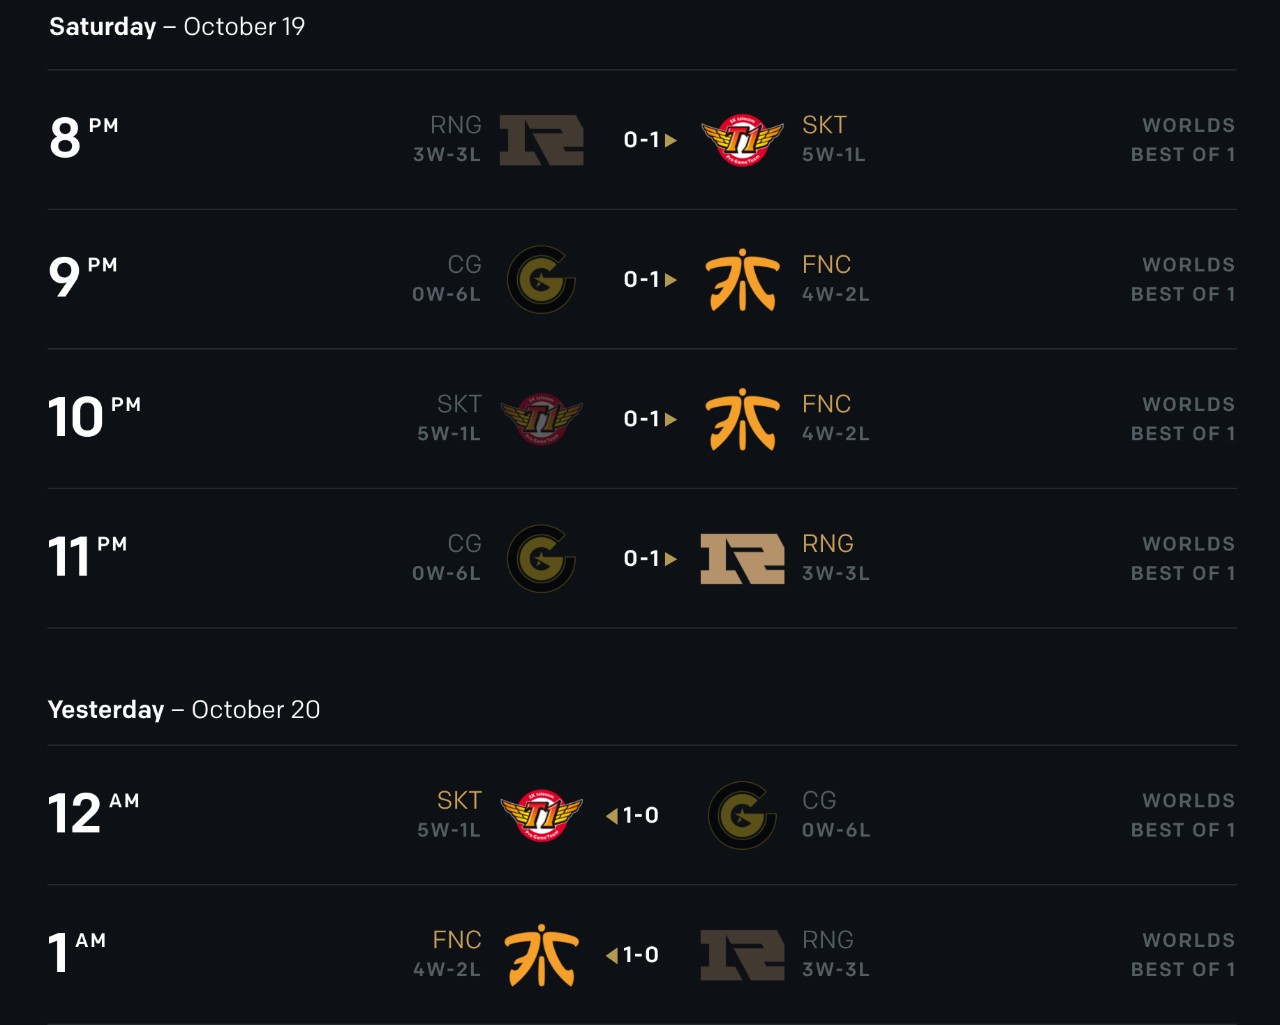Click the CG logo in the 12 AM match
The width and height of the screenshot is (1280, 1025).
click(x=742, y=815)
